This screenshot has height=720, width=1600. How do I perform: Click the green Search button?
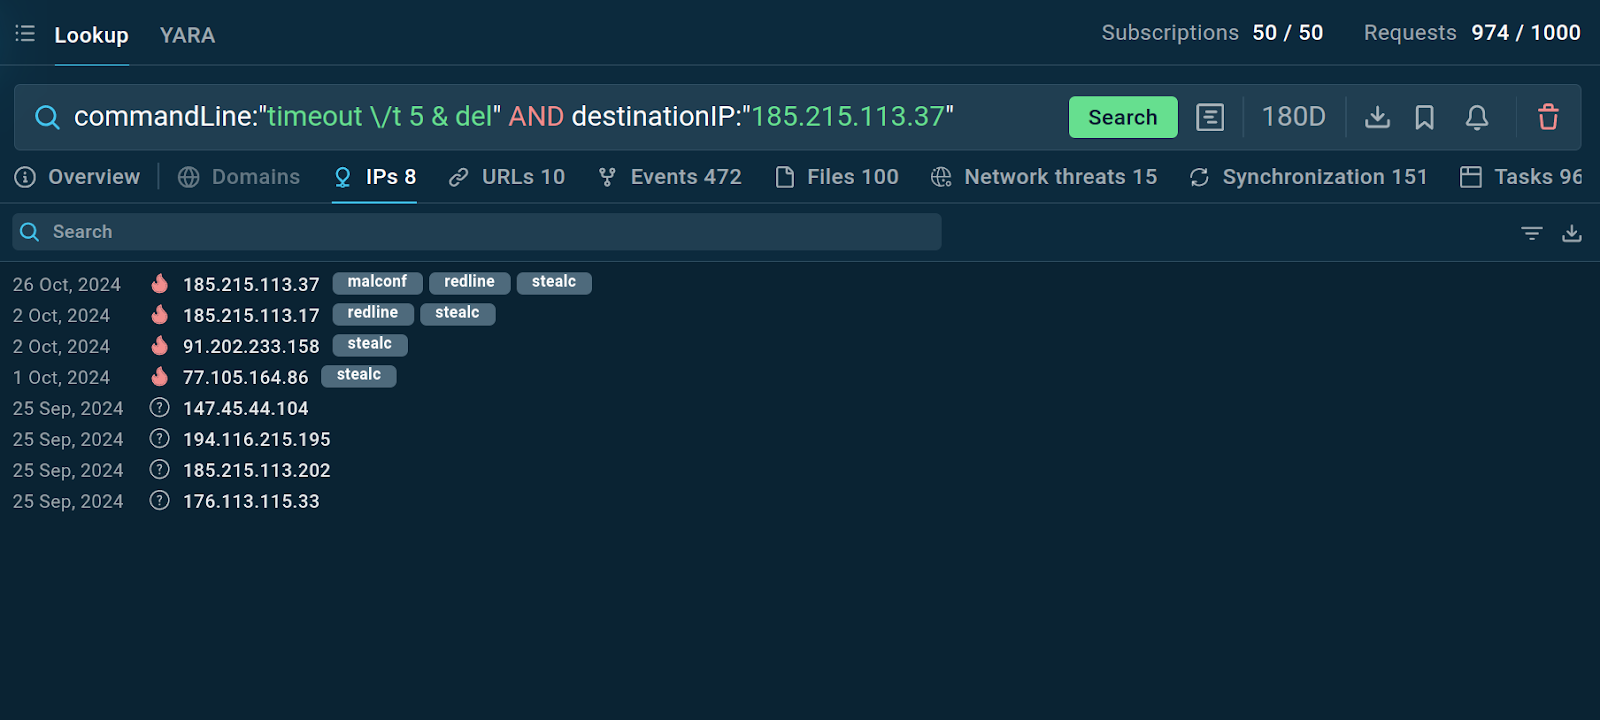point(1123,117)
